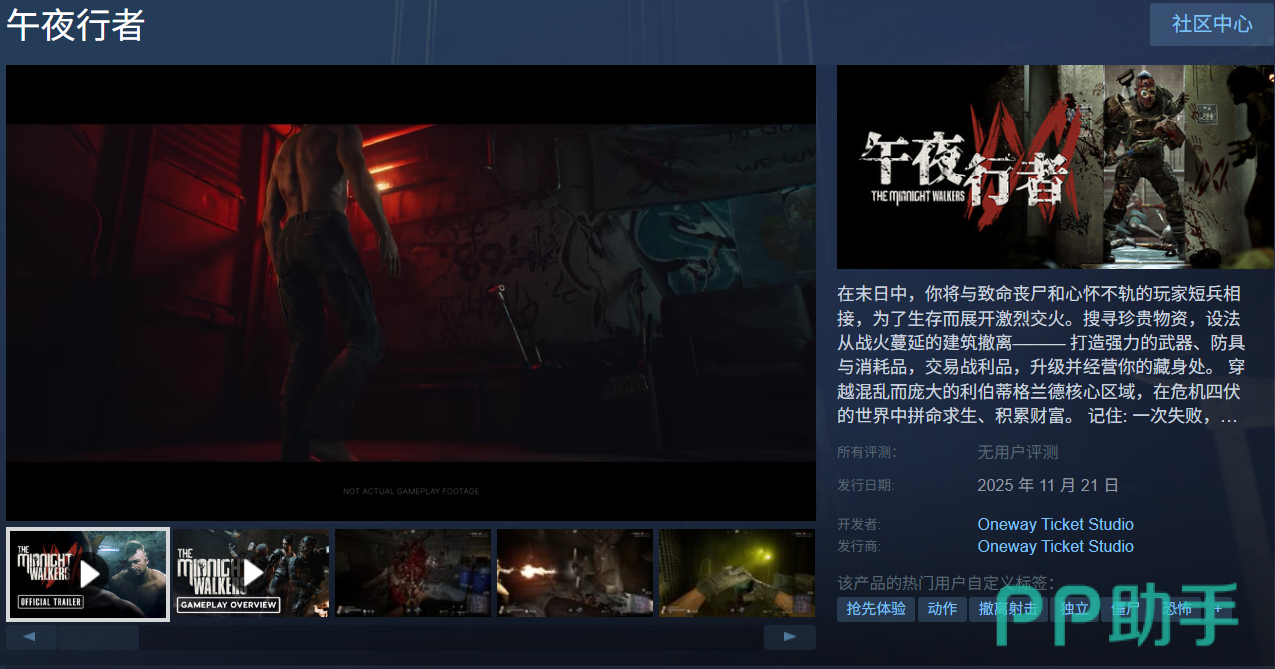The height and width of the screenshot is (669, 1275).
Task: Click the plus button to add tags
Action: coord(1217,609)
